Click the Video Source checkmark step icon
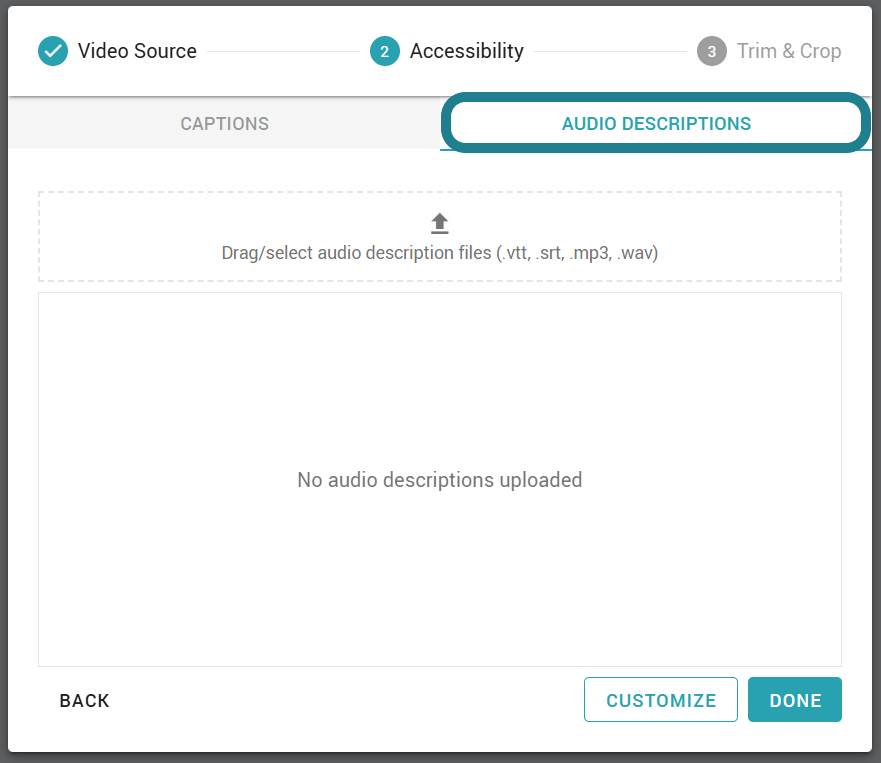This screenshot has height=763, width=881. tap(53, 51)
